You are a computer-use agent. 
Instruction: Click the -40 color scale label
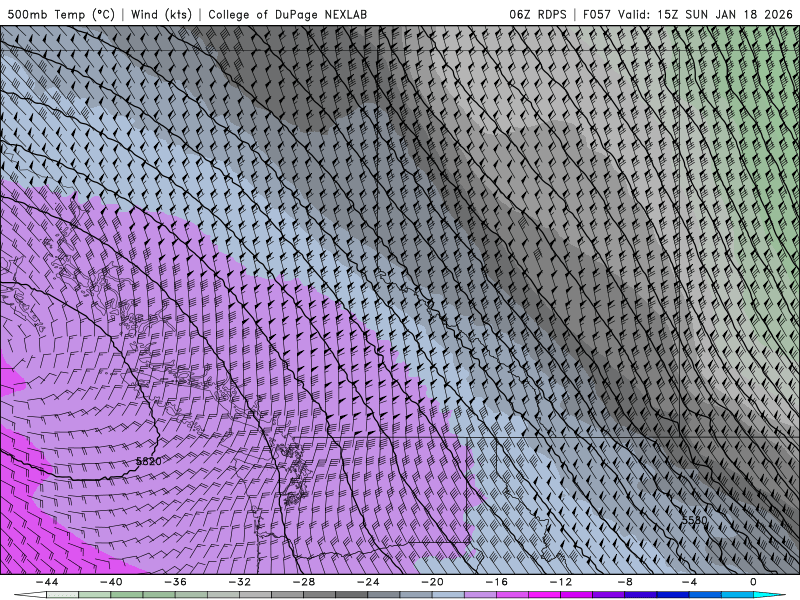pyautogui.click(x=111, y=582)
